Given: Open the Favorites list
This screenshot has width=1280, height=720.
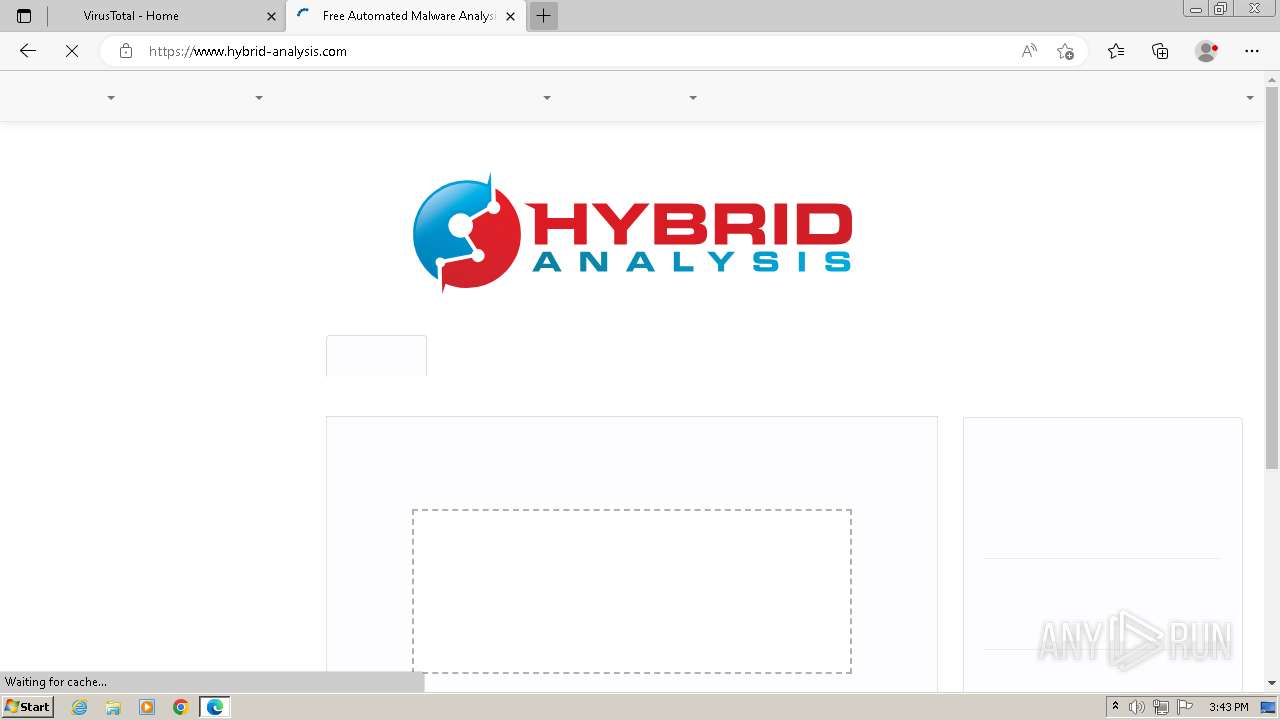Looking at the screenshot, I should coord(1116,51).
